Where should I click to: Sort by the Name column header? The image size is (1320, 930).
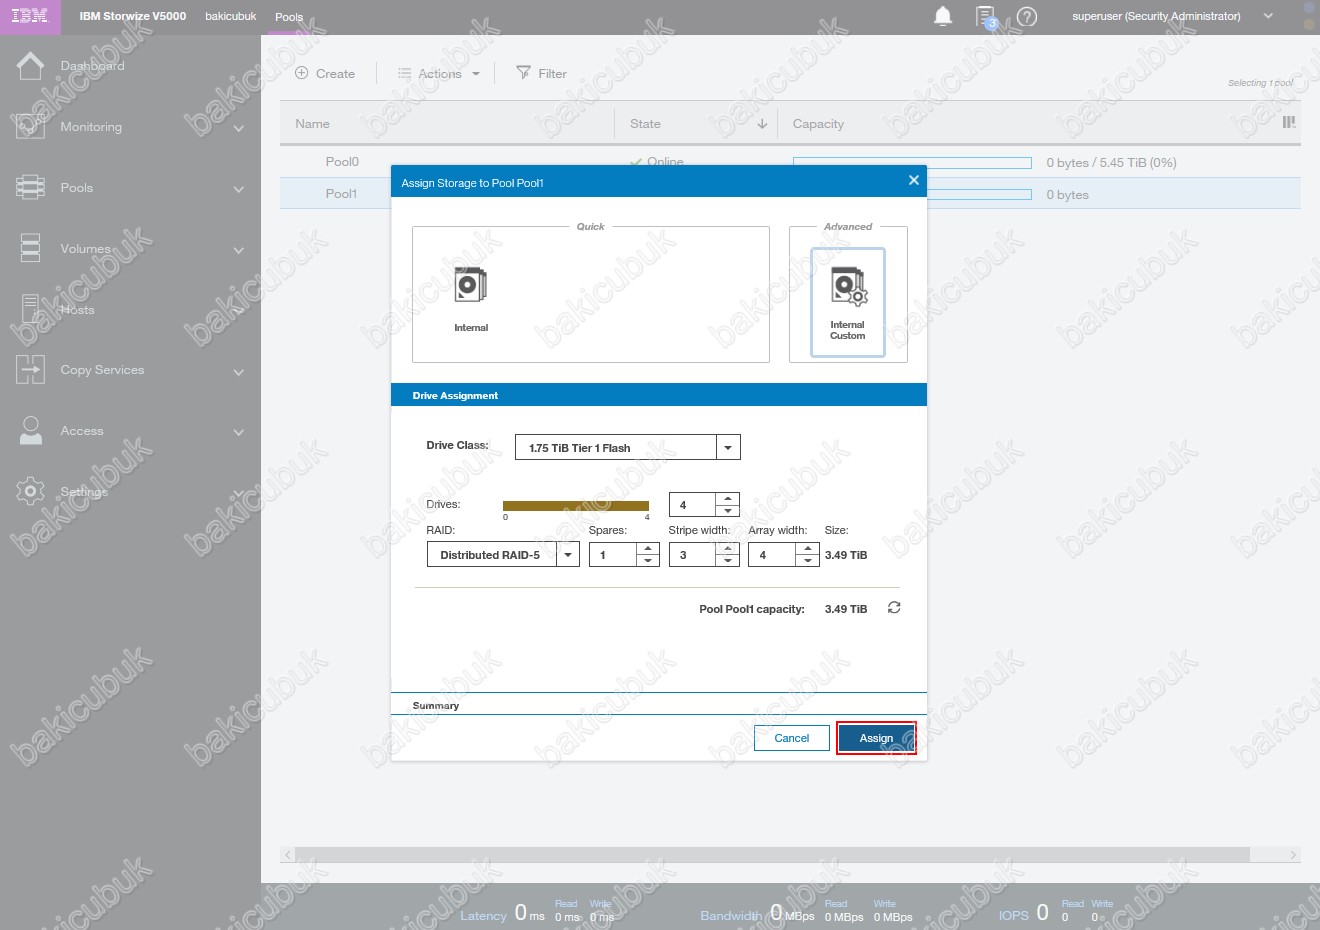(312, 124)
